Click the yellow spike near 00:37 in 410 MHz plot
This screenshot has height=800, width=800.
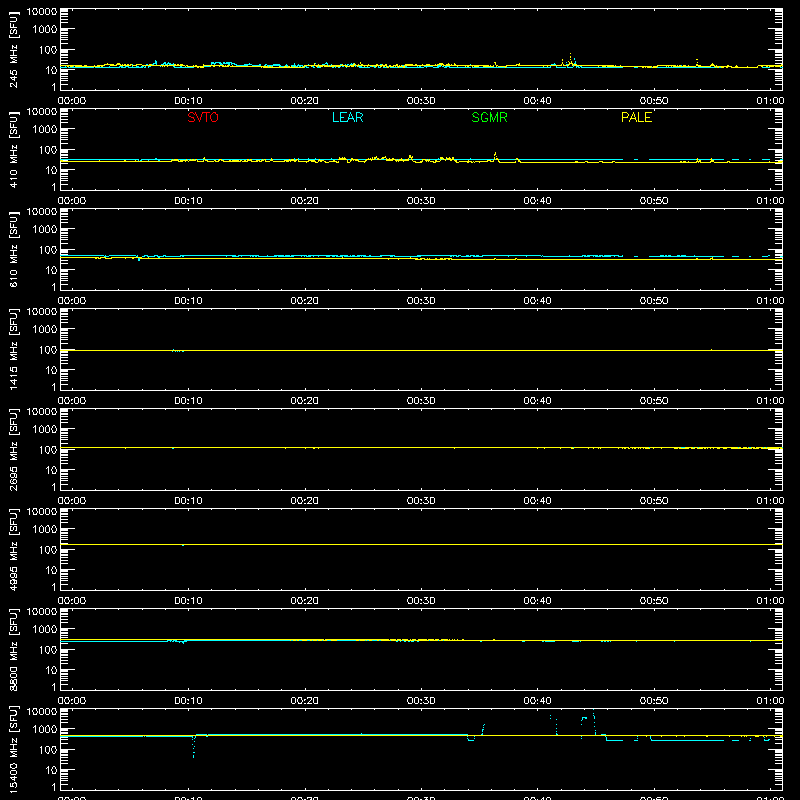click(495, 156)
